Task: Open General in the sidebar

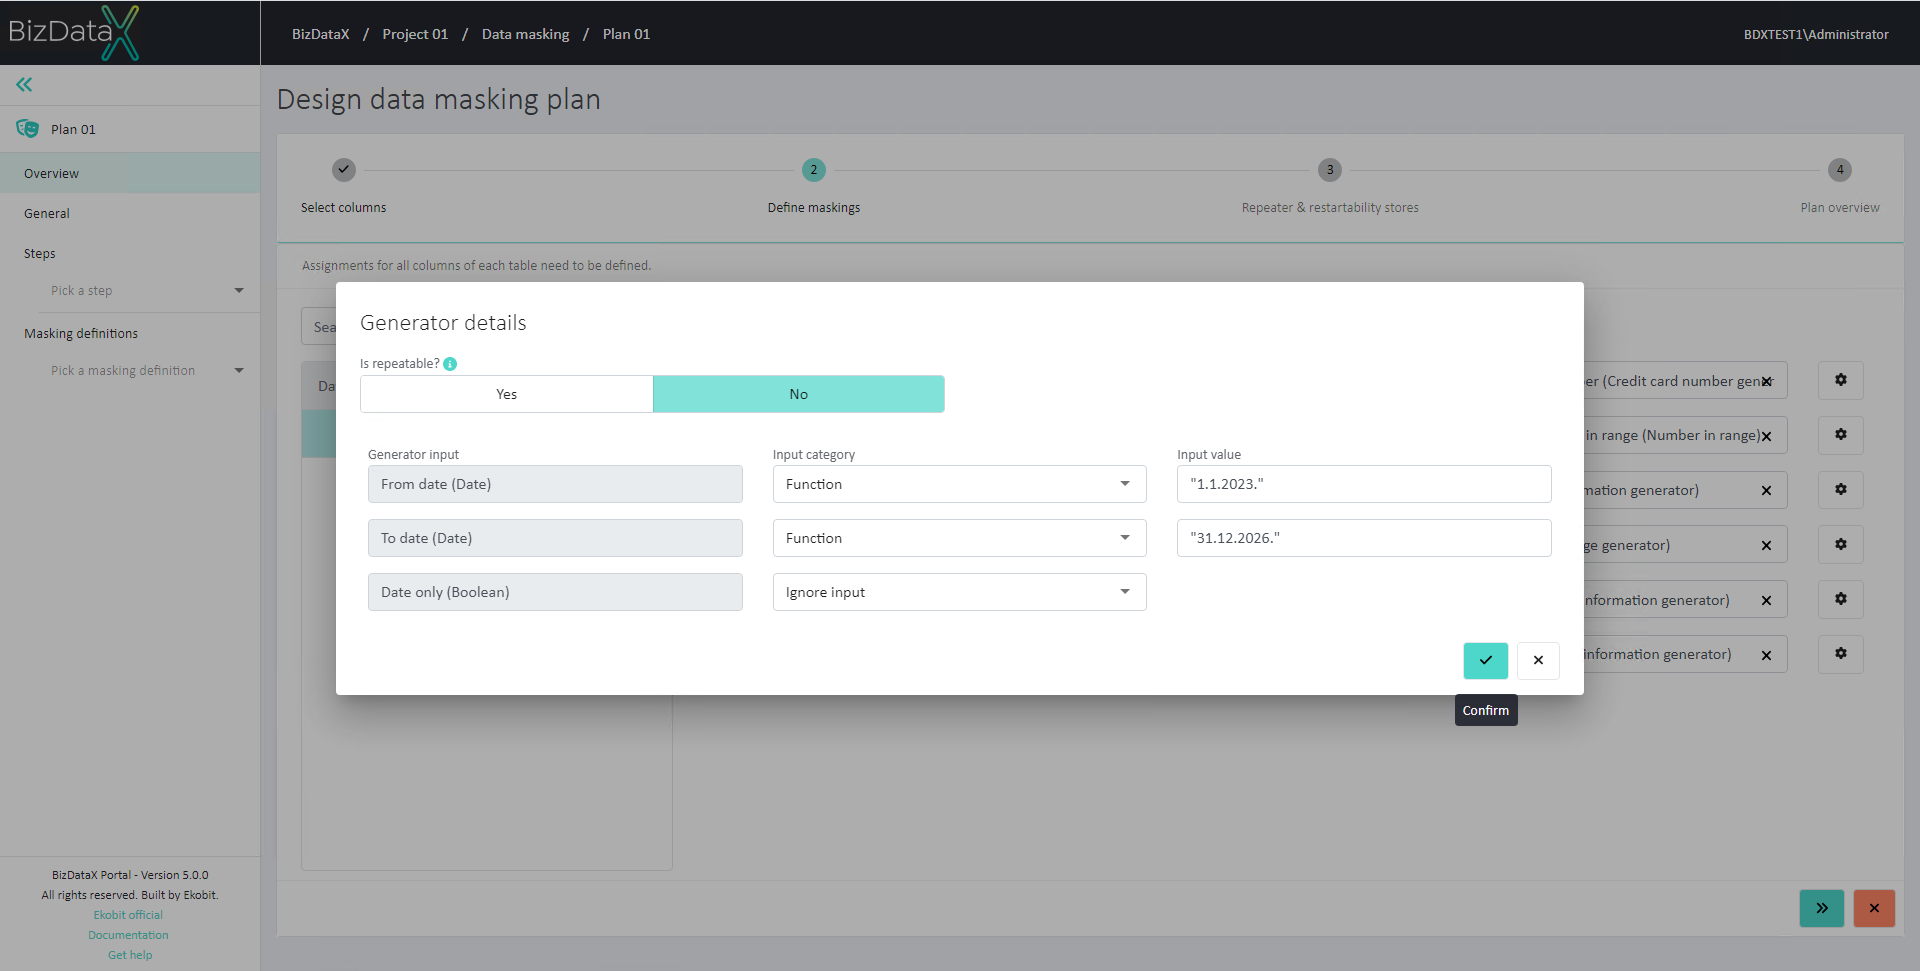Action: [130, 213]
